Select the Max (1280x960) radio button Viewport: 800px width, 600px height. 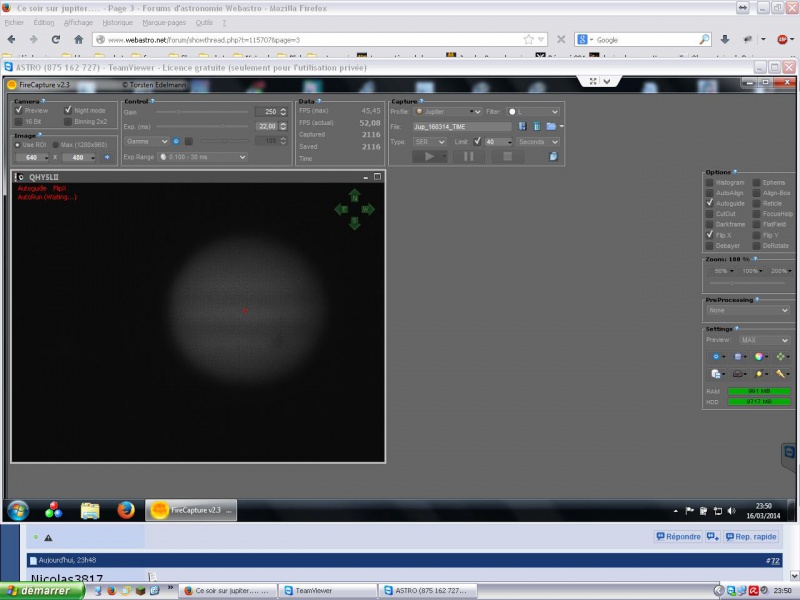pyautogui.click(x=56, y=145)
